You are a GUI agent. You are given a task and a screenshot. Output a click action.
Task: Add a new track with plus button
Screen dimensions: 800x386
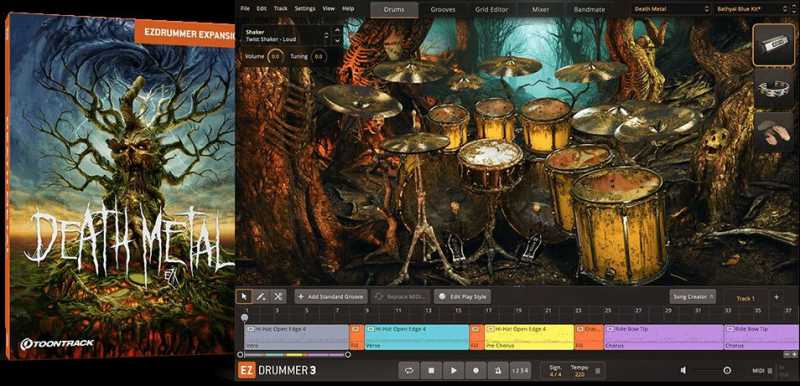(x=777, y=297)
